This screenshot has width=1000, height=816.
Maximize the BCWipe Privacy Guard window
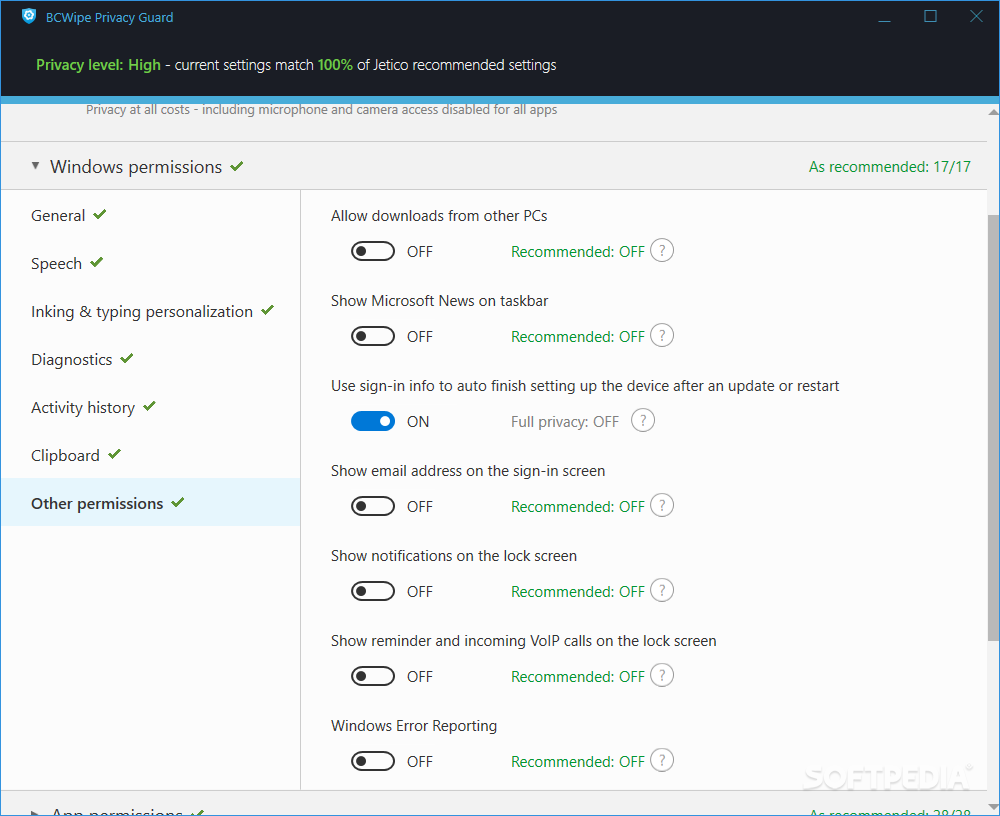click(930, 17)
